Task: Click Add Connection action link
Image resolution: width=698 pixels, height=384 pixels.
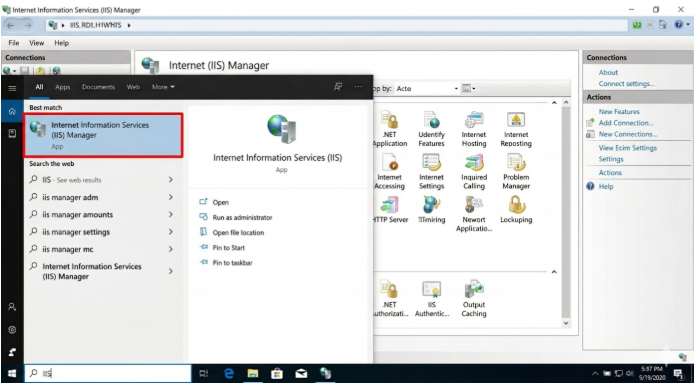Action: [626, 123]
